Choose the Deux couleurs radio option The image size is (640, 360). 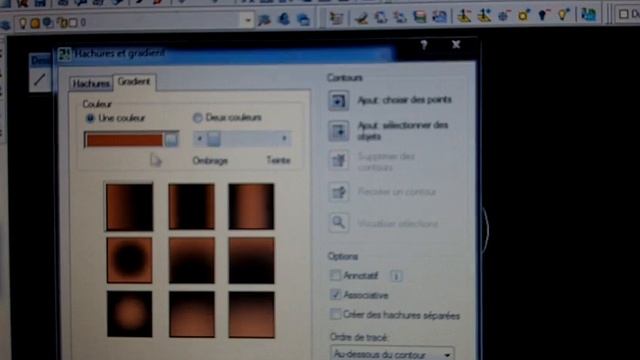[x=198, y=118]
